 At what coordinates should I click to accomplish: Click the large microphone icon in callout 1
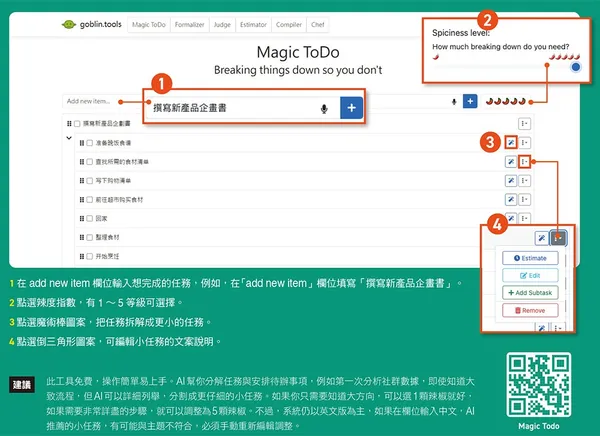pyautogui.click(x=324, y=108)
